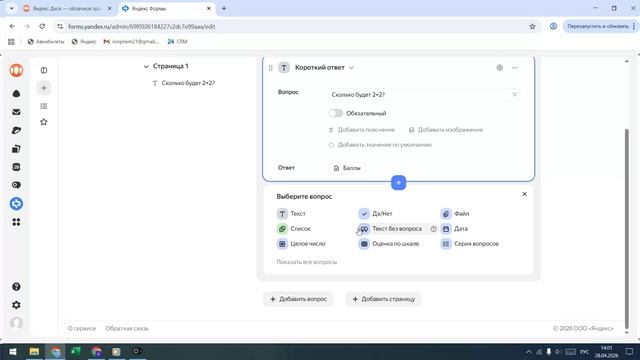The height and width of the screenshot is (360, 640).
Task: Click Добавить пояснение link
Action: coord(362,130)
